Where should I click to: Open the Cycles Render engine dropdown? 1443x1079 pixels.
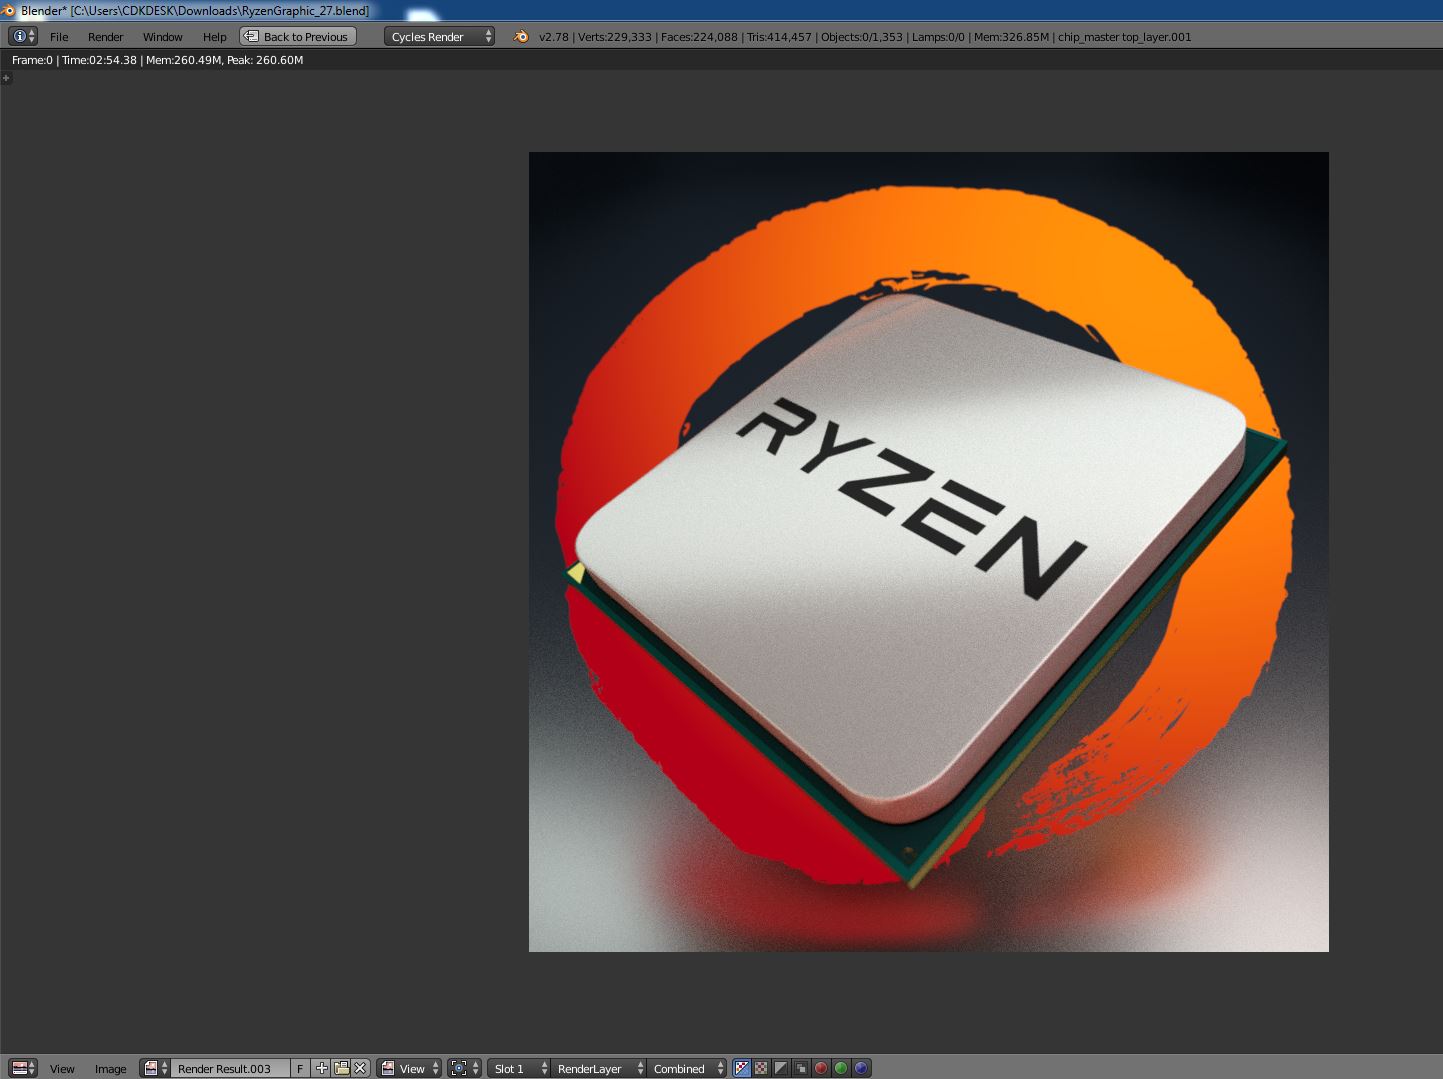[439, 36]
